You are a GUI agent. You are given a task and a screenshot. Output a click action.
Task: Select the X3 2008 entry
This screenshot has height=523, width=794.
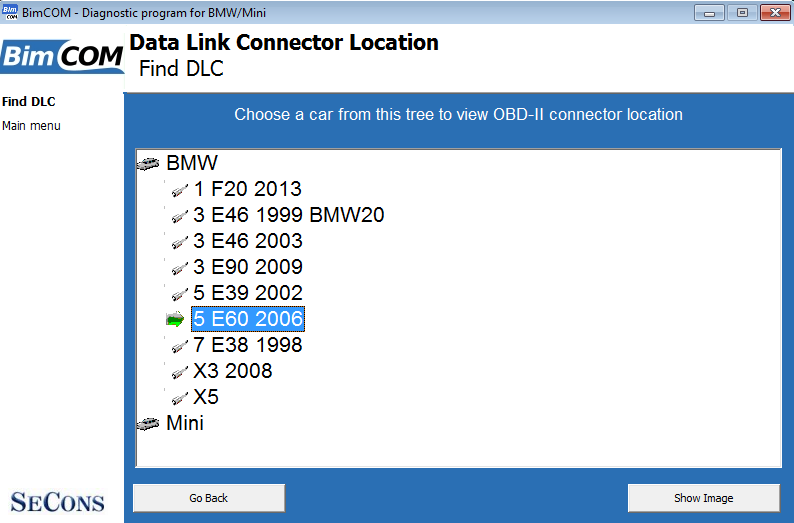(x=233, y=371)
